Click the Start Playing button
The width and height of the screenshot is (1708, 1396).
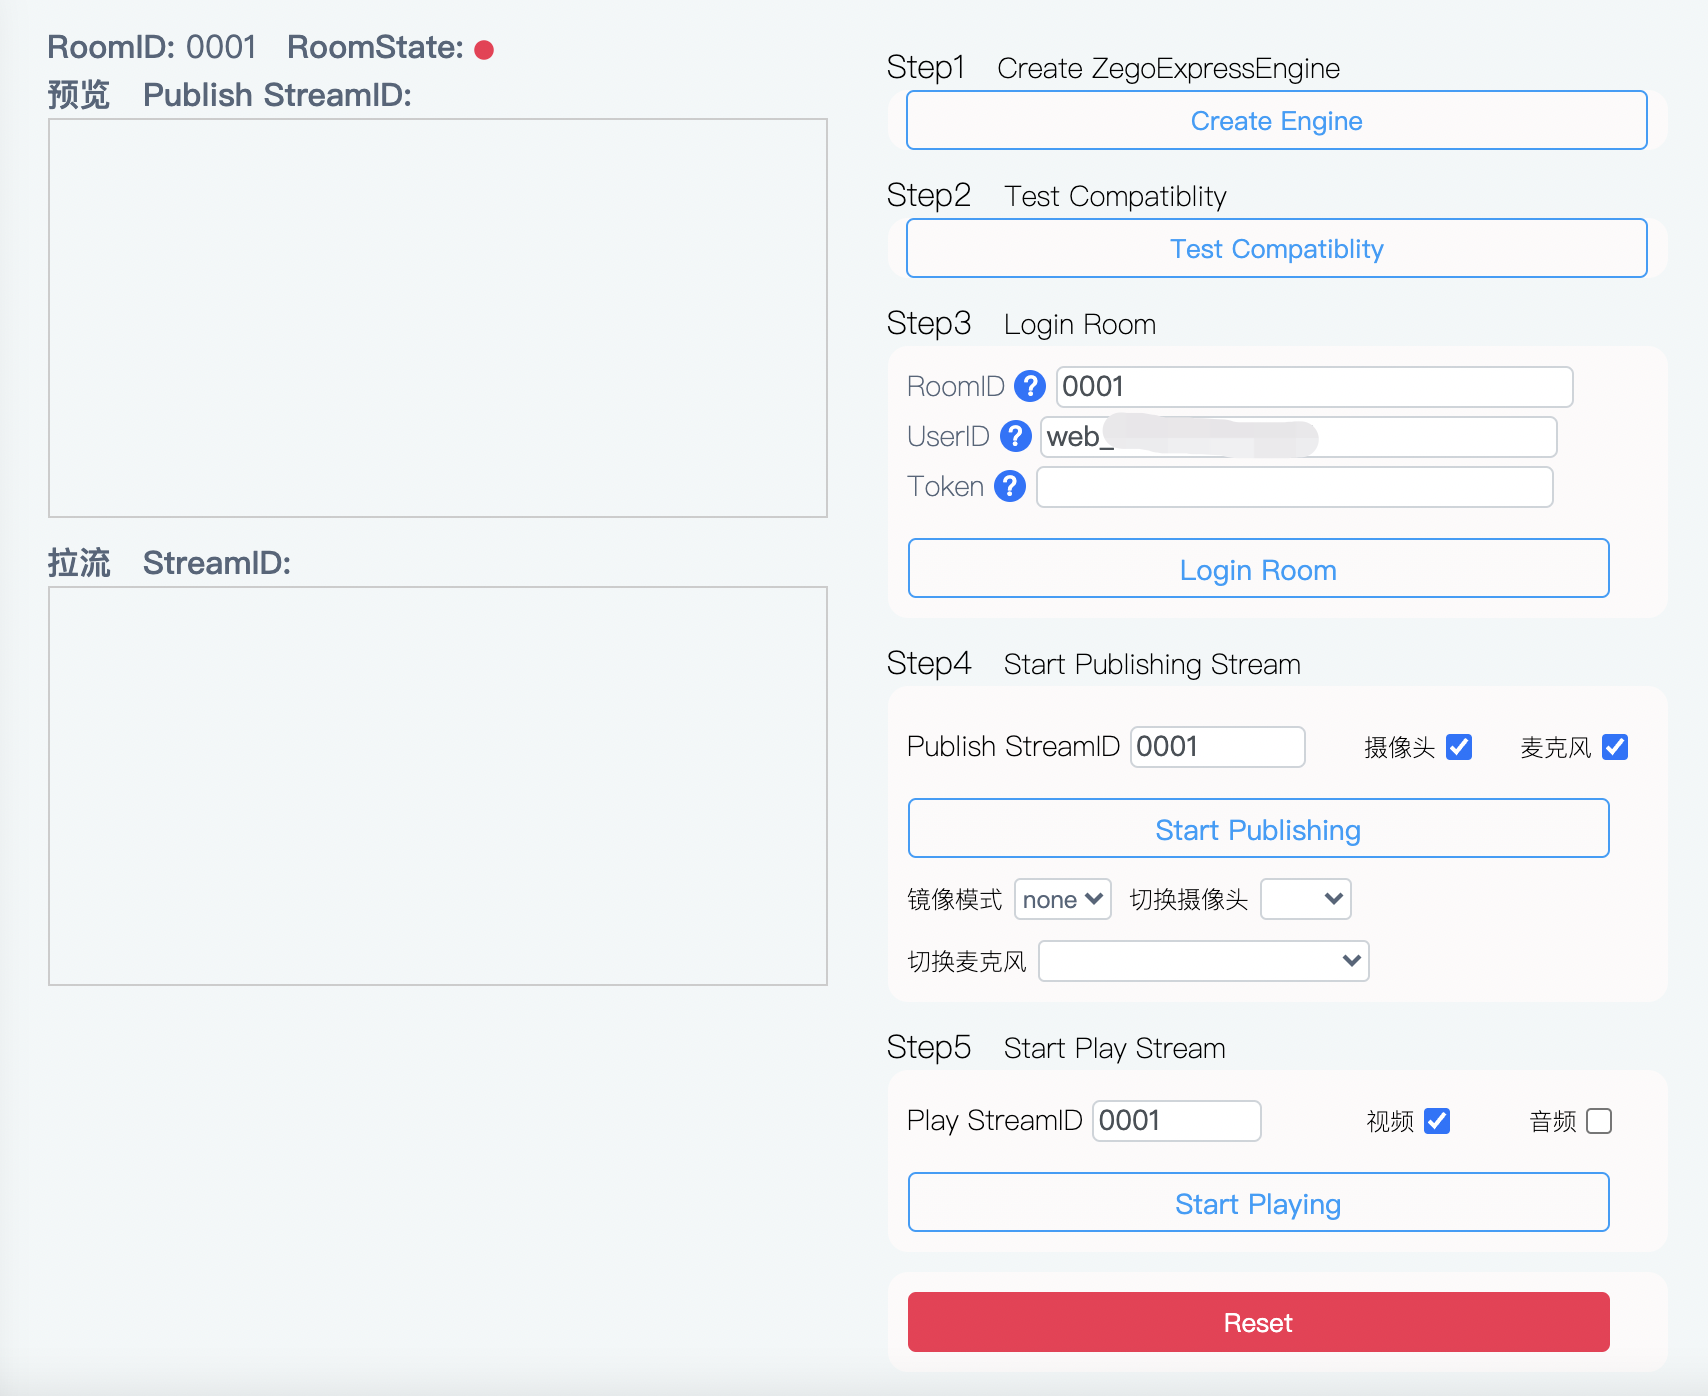point(1257,1203)
